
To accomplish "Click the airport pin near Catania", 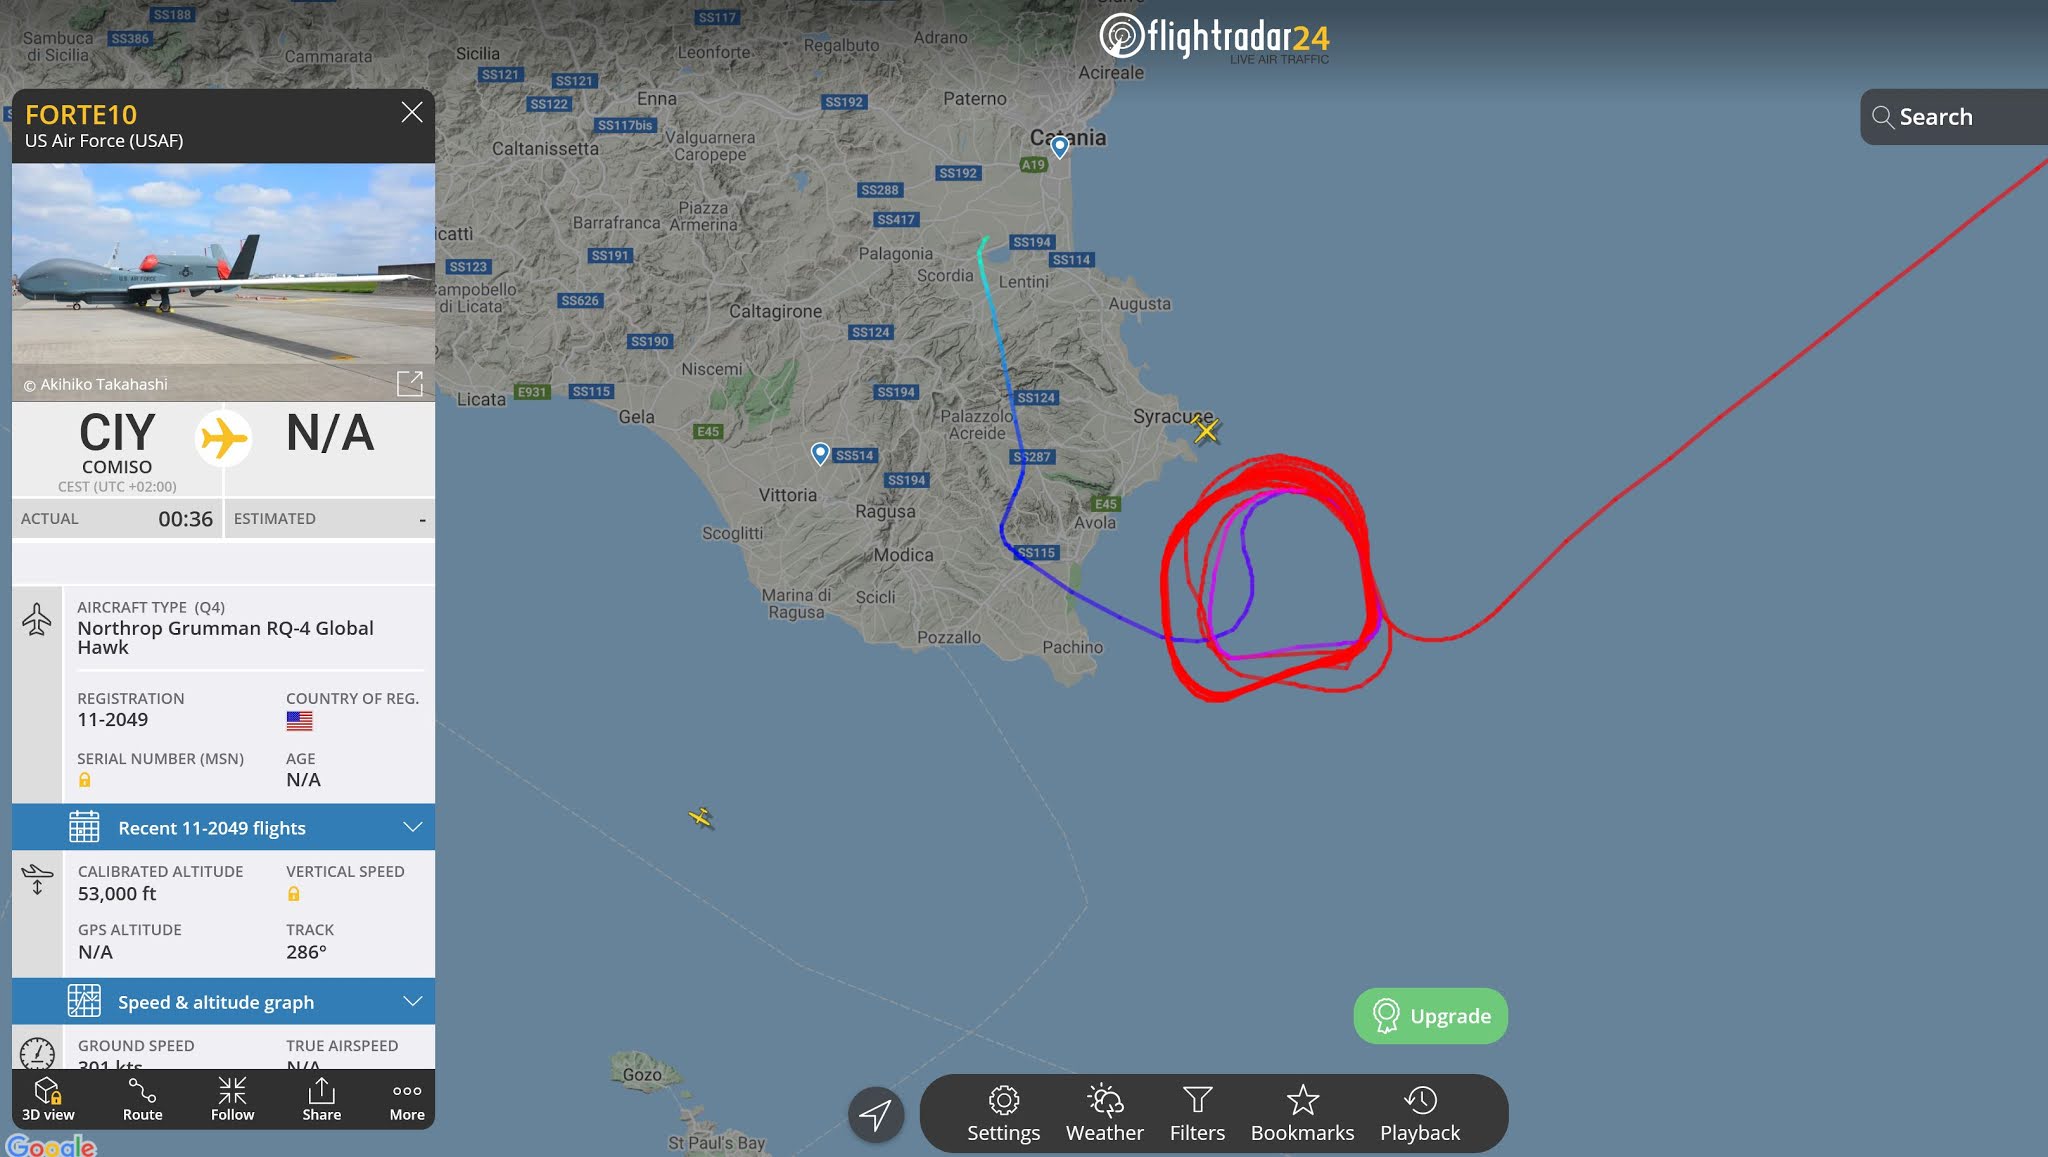I will coord(1060,147).
